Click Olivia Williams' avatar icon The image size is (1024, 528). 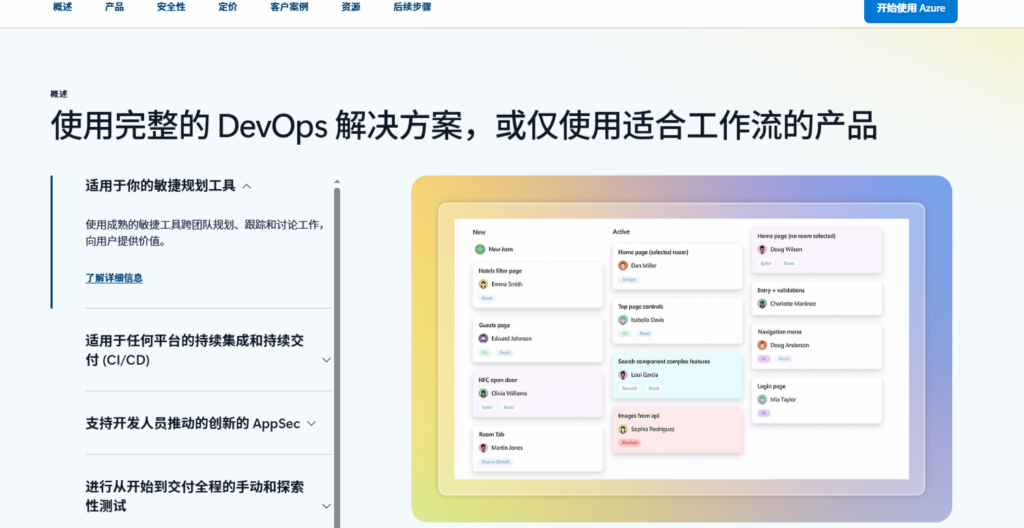point(483,393)
